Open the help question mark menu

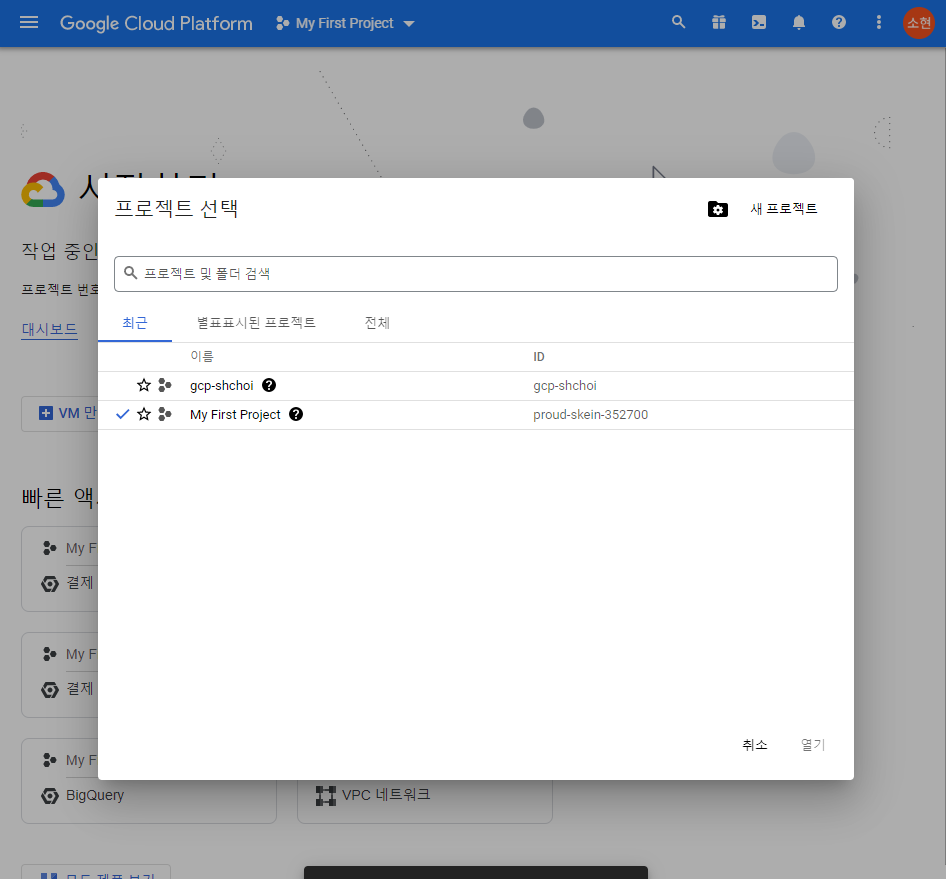point(839,23)
